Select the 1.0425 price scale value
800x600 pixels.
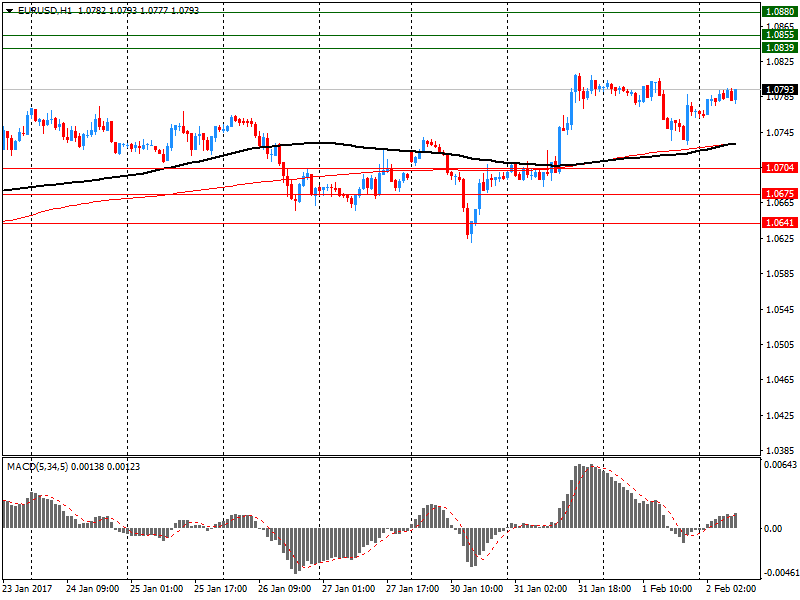[x=780, y=415]
